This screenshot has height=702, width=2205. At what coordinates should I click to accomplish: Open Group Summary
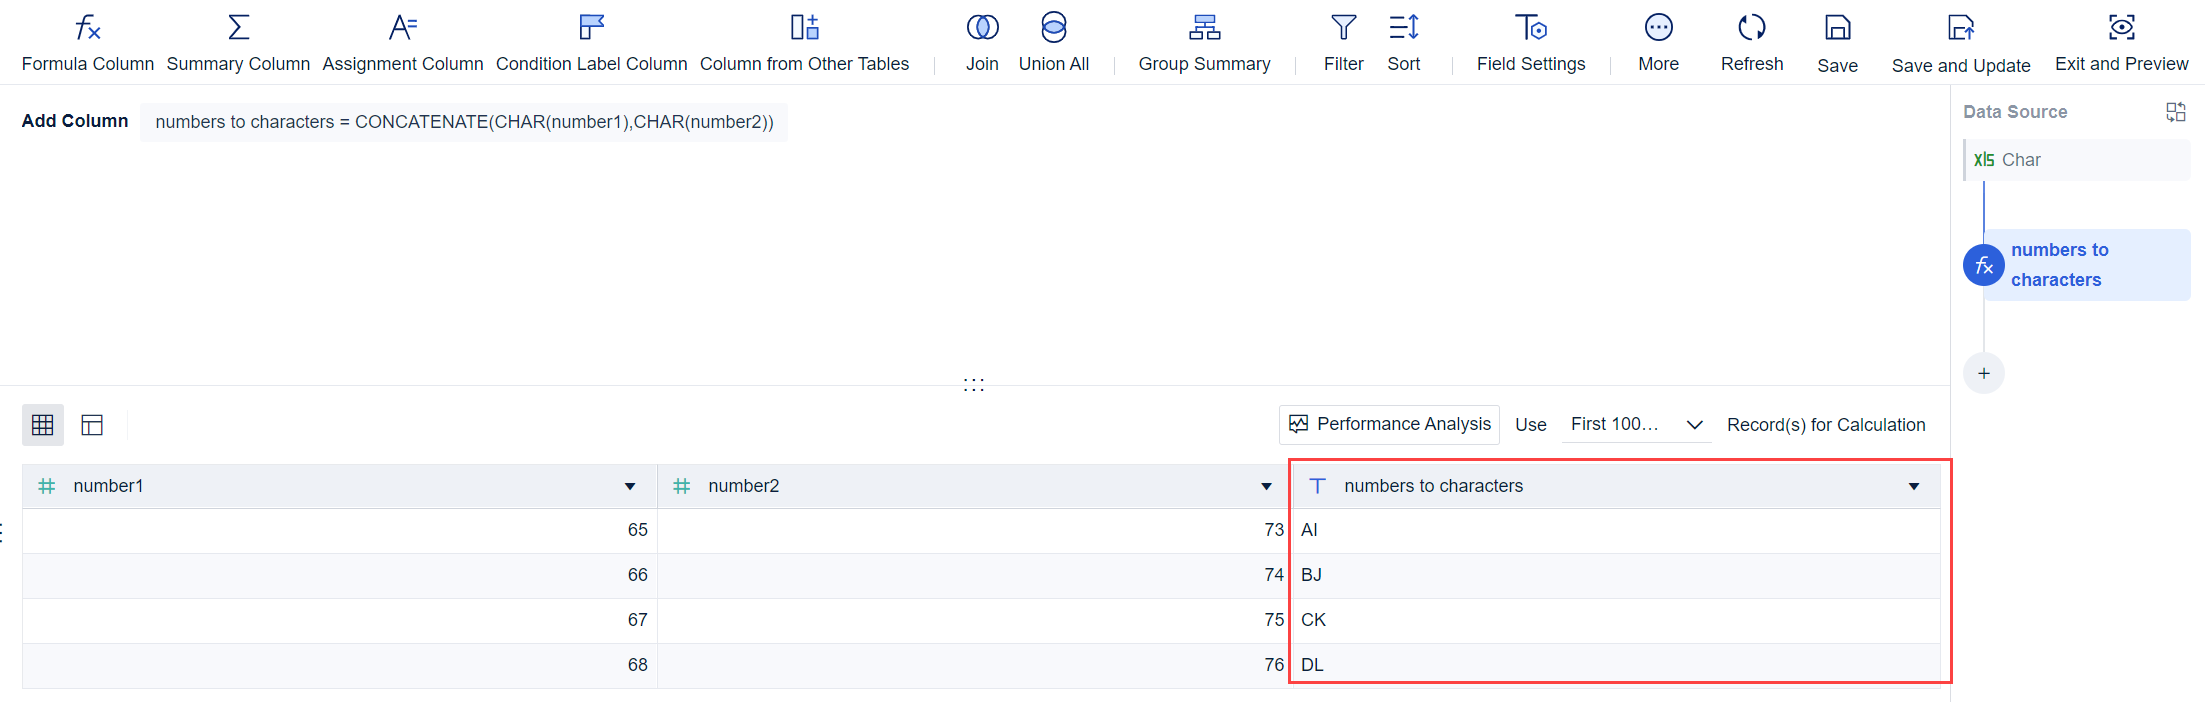(1204, 43)
